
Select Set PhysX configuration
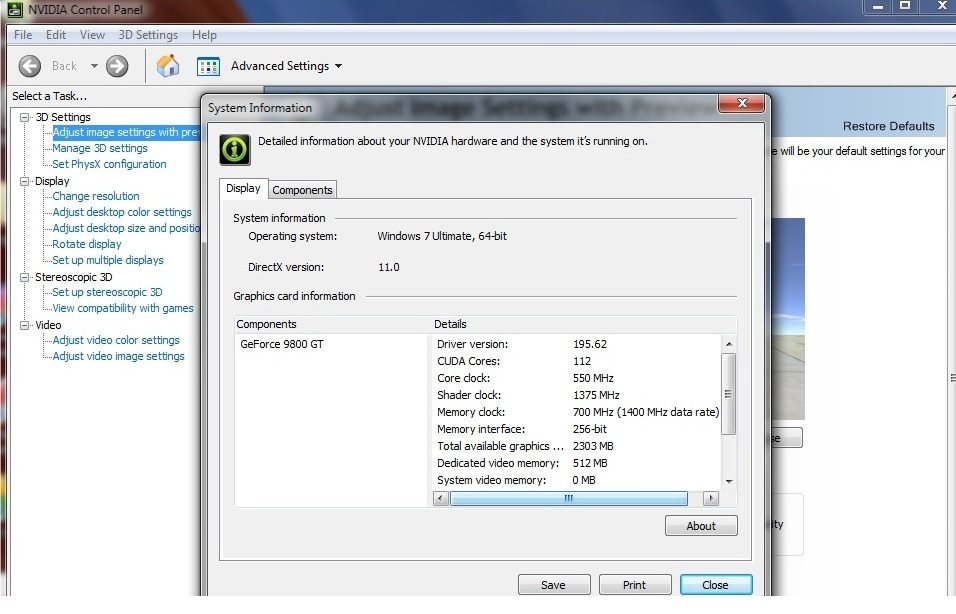[x=109, y=164]
